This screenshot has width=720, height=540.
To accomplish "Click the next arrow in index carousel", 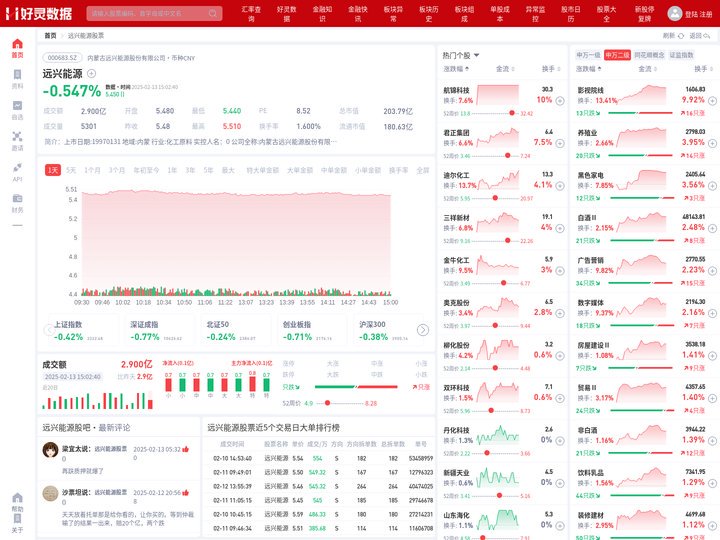I will click(422, 330).
